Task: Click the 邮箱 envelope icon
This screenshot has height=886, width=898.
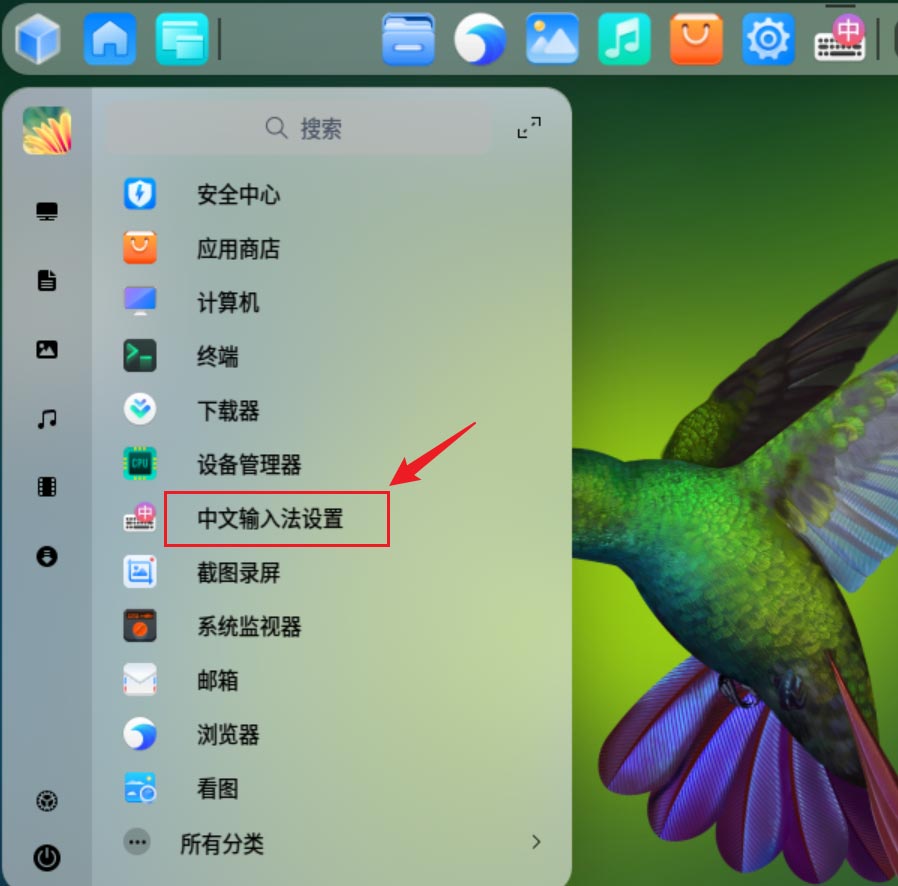Action: (x=140, y=679)
